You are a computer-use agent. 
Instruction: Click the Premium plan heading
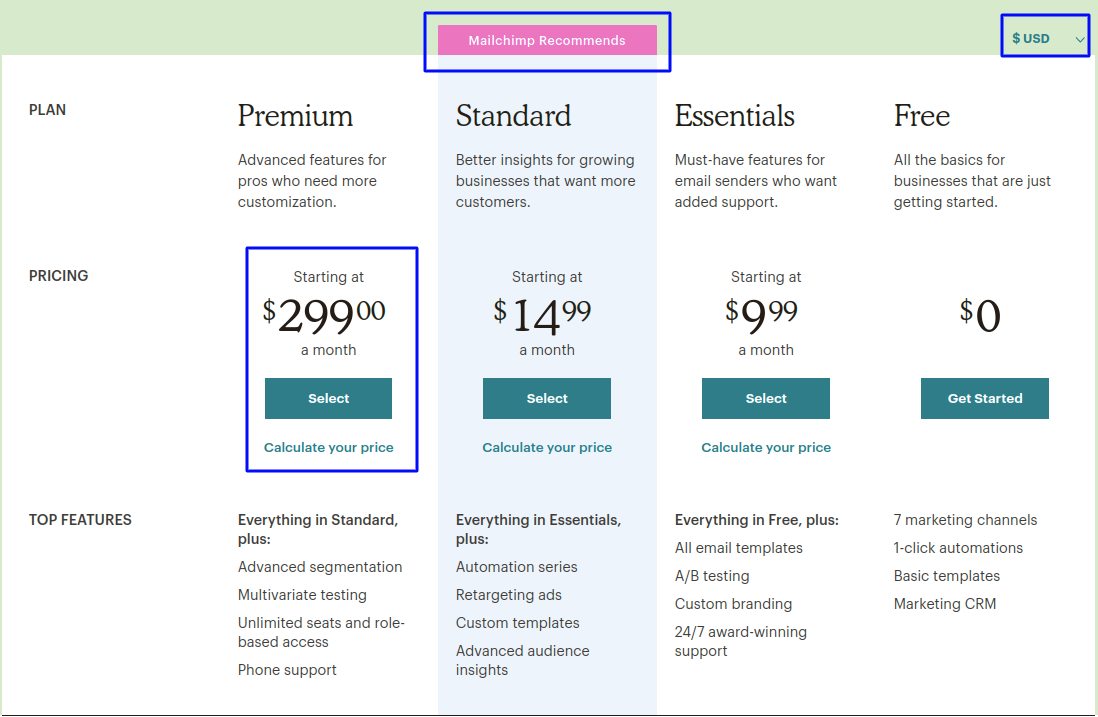point(295,117)
